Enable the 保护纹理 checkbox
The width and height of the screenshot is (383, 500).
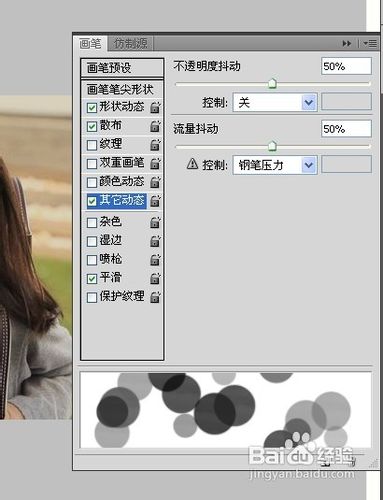92,297
